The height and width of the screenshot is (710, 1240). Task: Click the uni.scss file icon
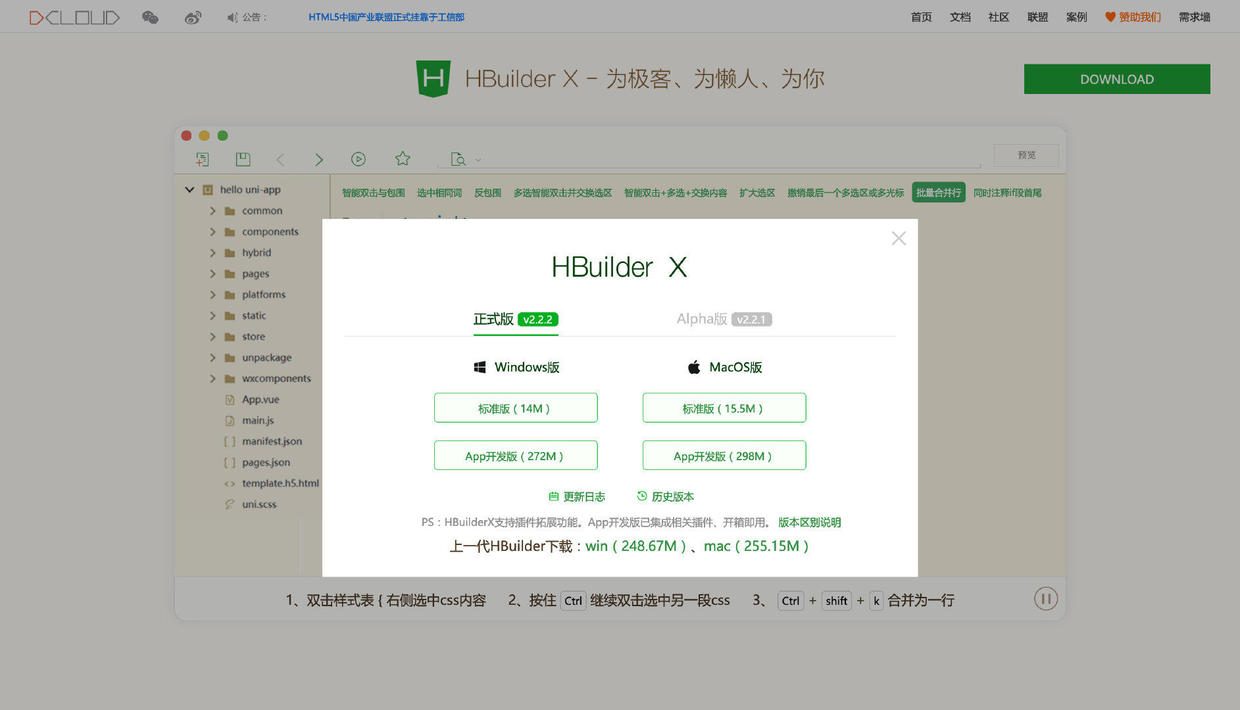pos(230,504)
